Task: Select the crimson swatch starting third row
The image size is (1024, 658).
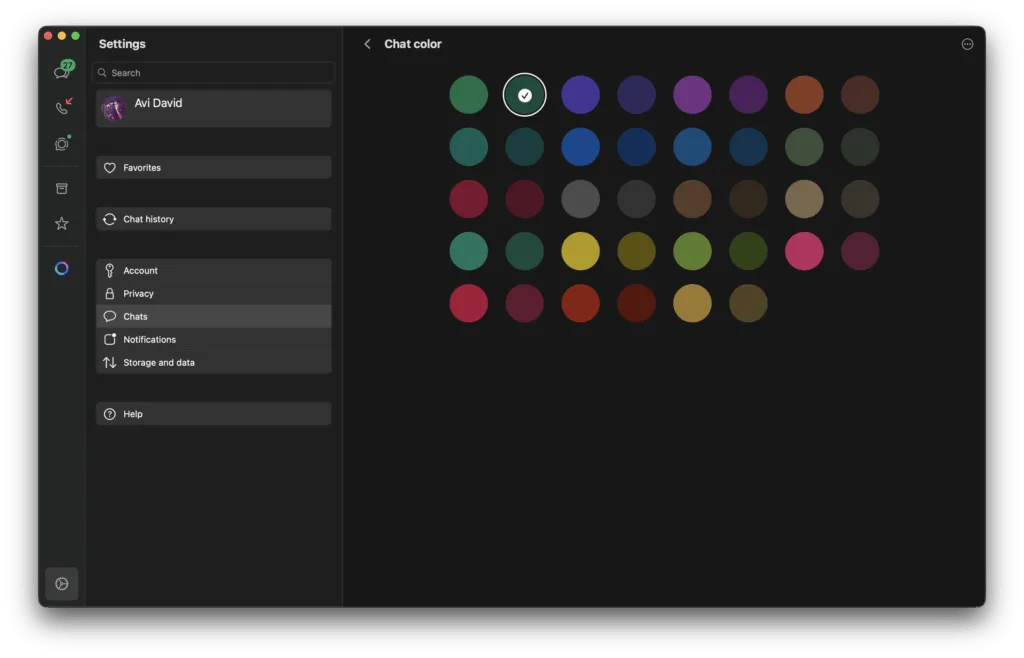Action: click(x=468, y=199)
